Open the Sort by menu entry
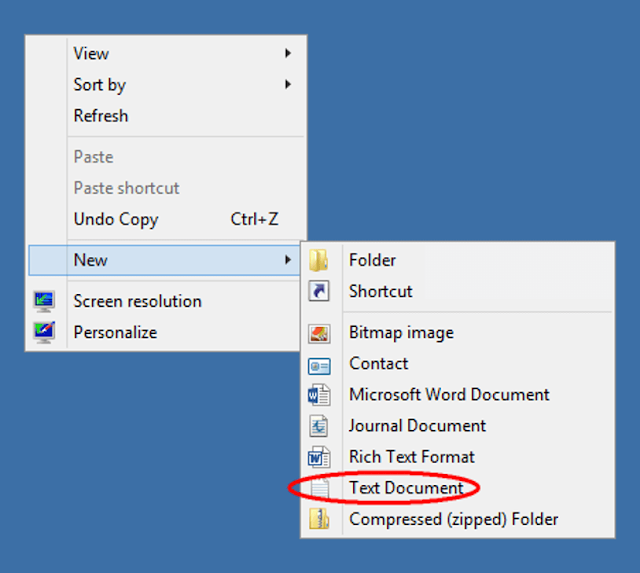This screenshot has height=573, width=640. coord(166,84)
